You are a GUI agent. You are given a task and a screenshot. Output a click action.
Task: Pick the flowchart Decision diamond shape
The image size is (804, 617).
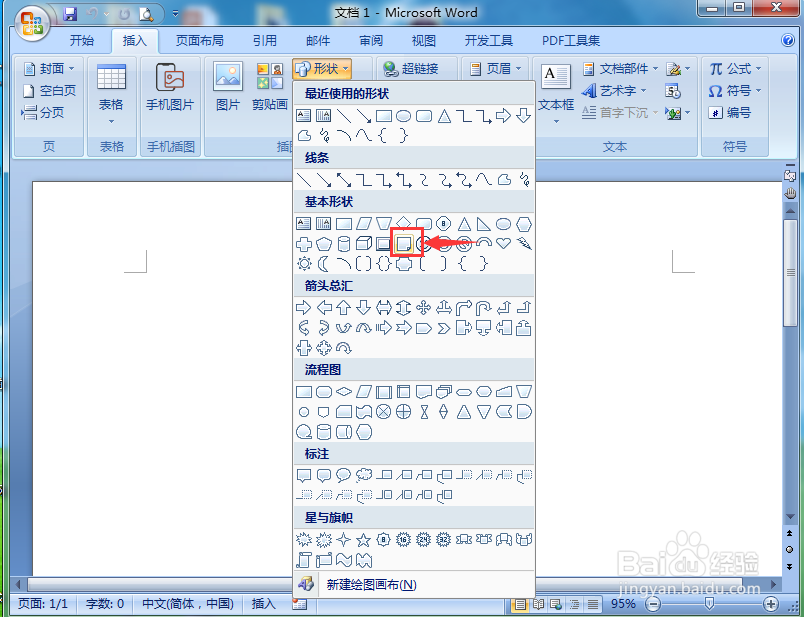(344, 392)
